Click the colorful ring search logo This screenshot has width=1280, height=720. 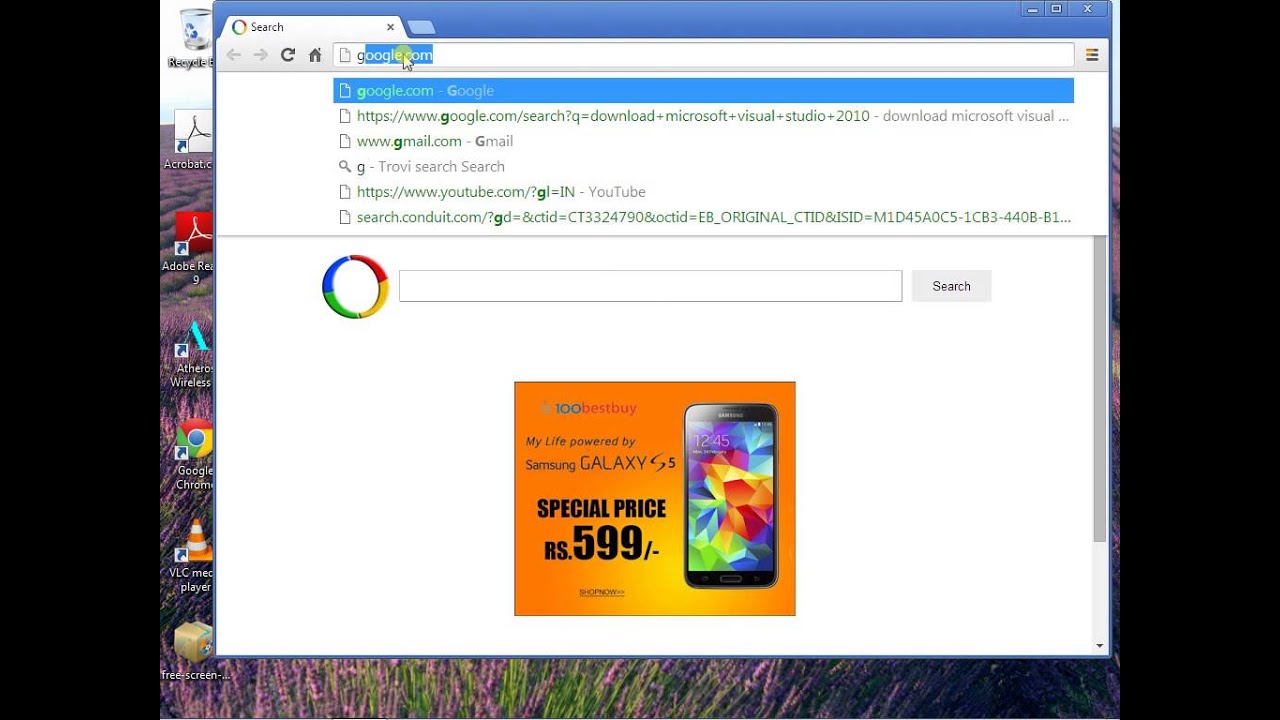[x=355, y=287]
